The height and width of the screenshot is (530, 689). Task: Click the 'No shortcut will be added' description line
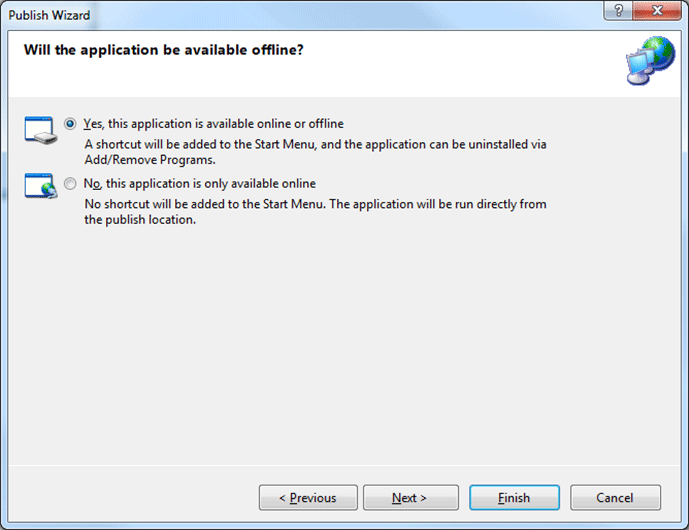point(315,205)
